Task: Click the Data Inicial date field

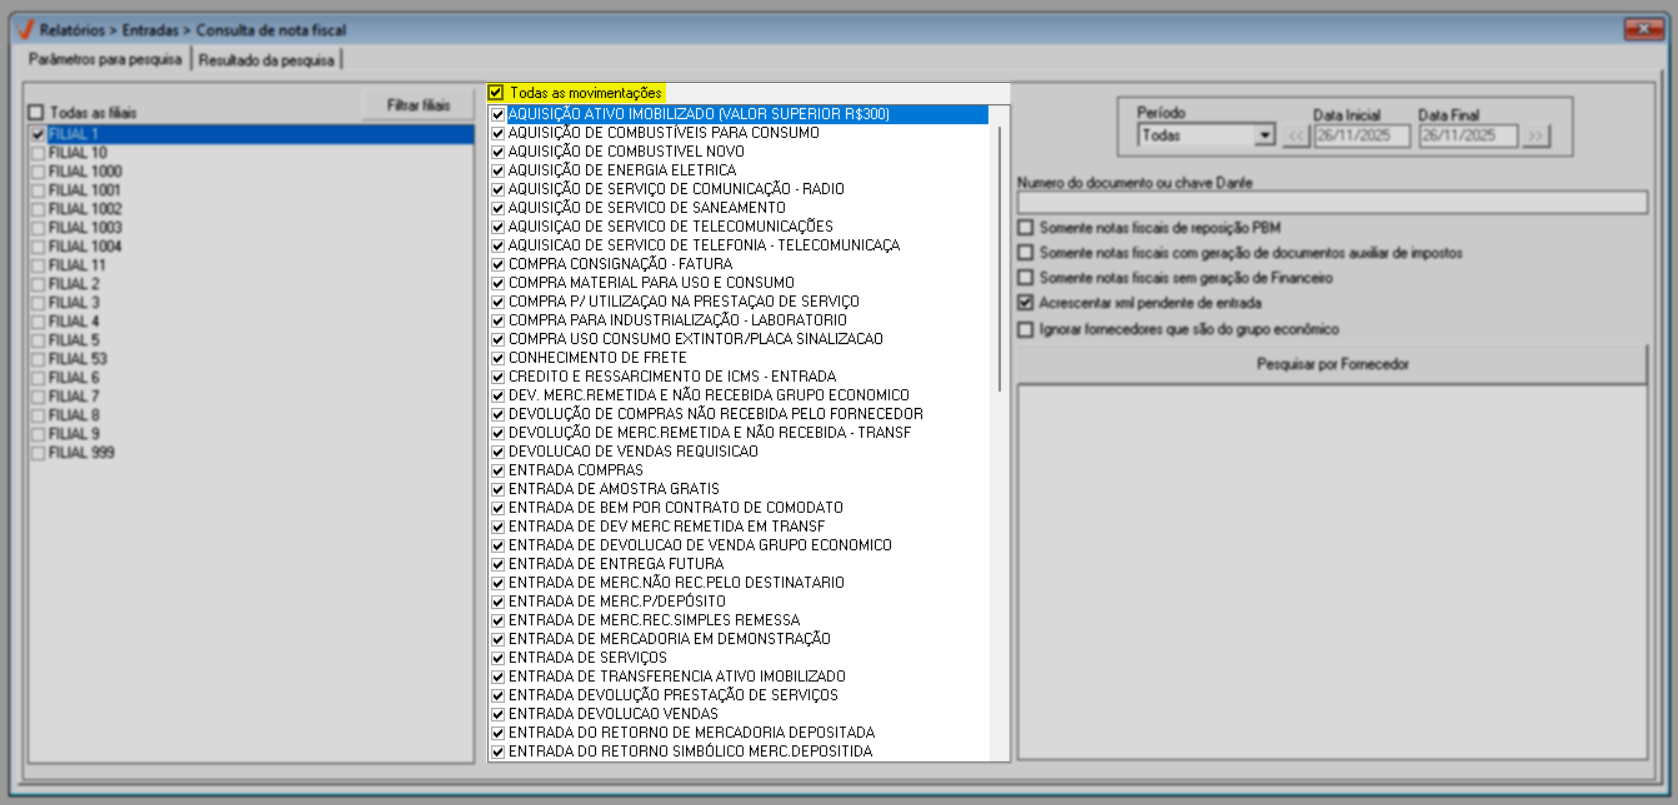Action: point(1362,135)
